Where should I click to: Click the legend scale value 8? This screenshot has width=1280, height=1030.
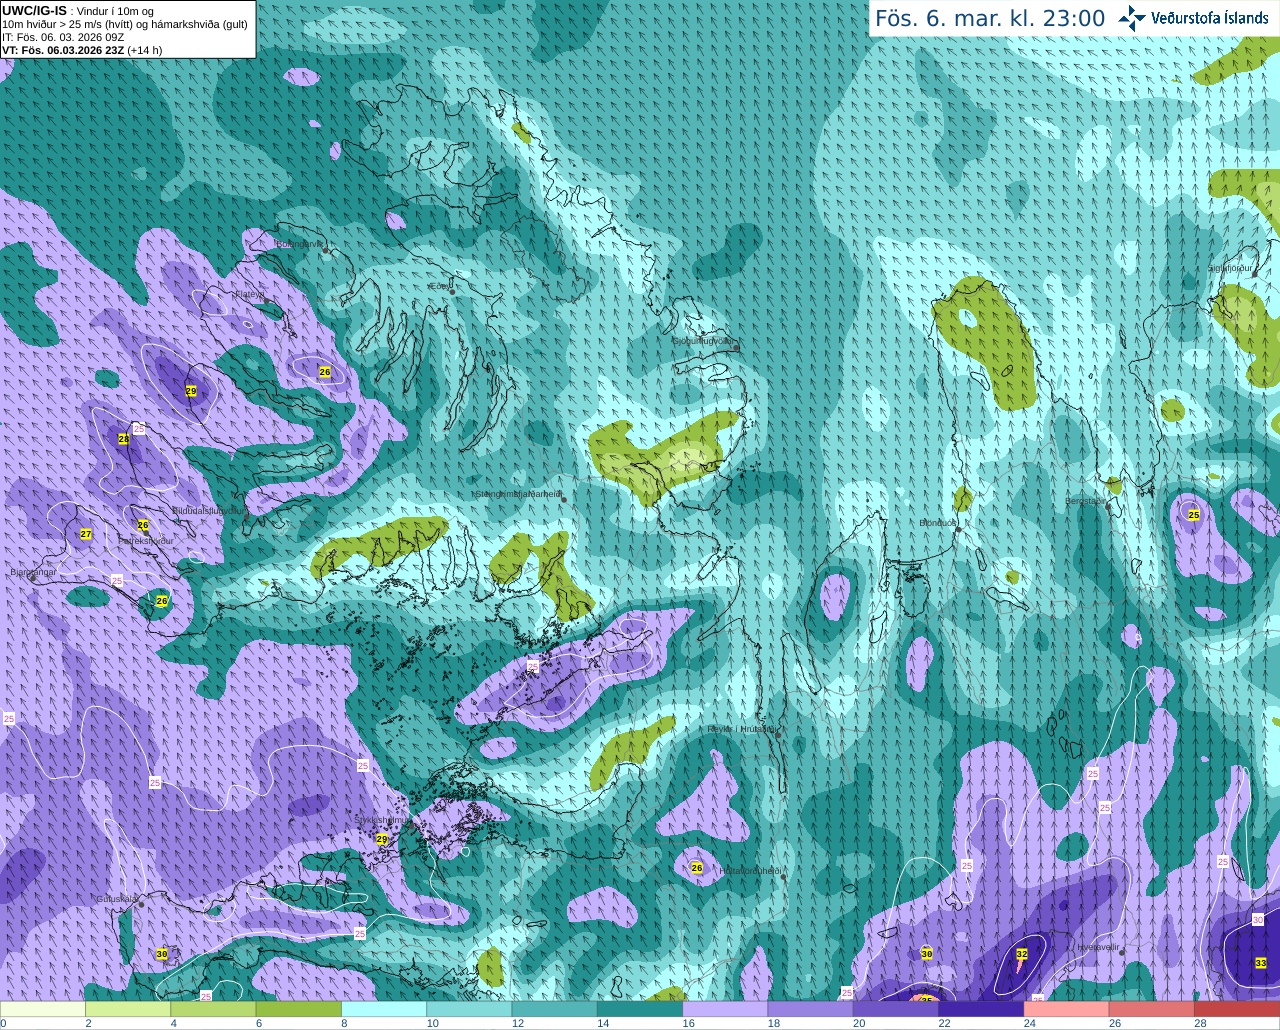344,1023
